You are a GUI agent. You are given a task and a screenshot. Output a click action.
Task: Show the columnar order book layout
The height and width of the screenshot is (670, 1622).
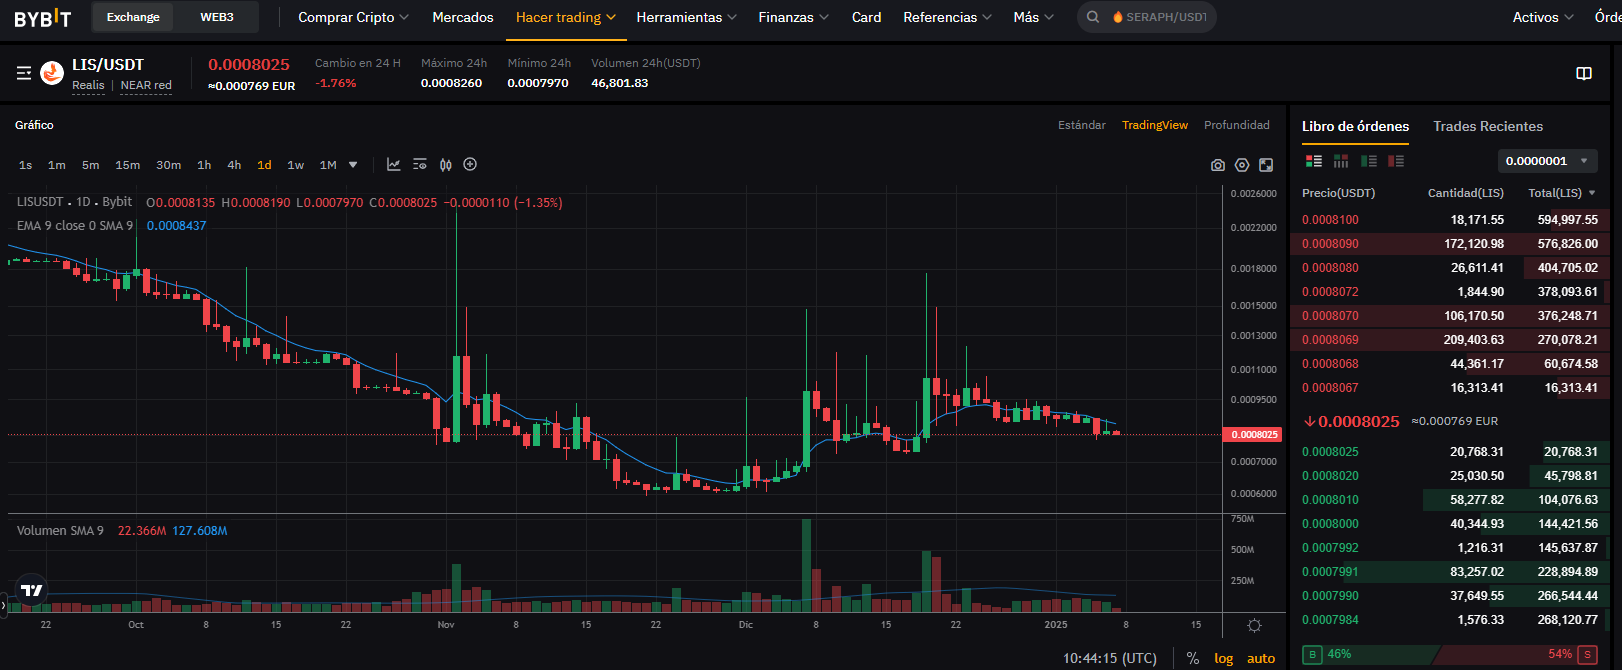(1341, 161)
